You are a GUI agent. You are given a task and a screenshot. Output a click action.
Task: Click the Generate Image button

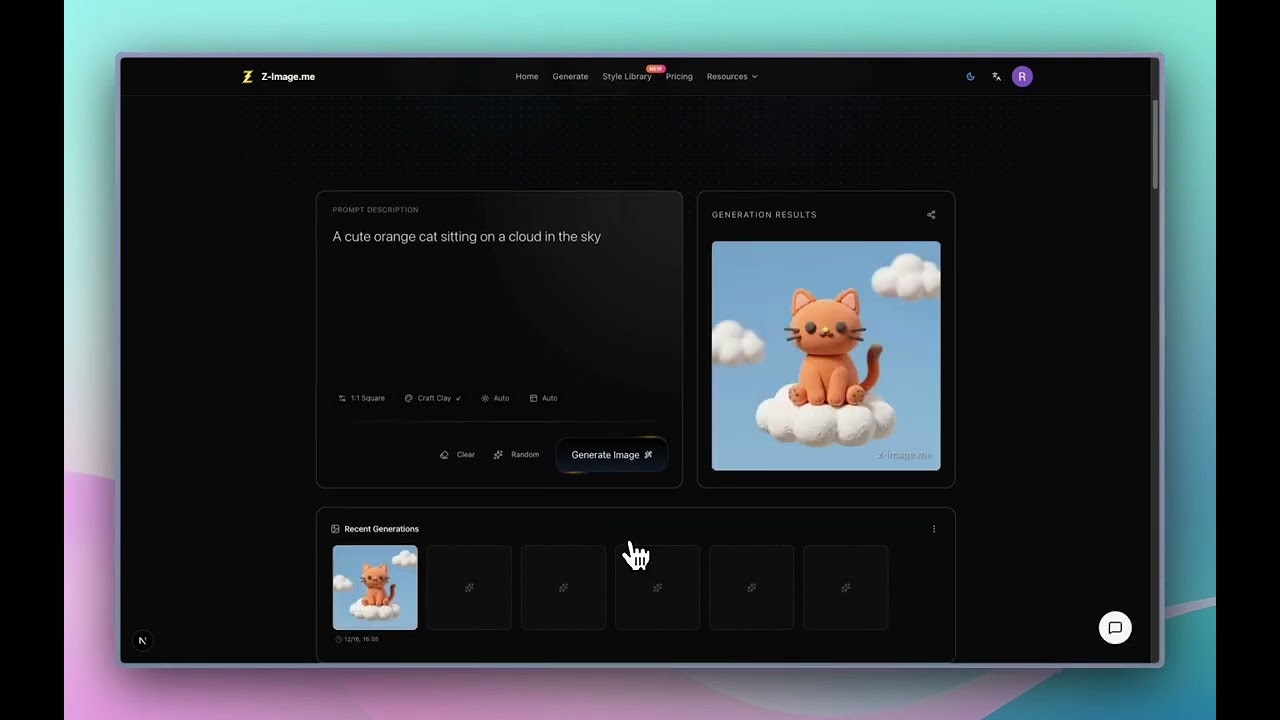pyautogui.click(x=611, y=455)
